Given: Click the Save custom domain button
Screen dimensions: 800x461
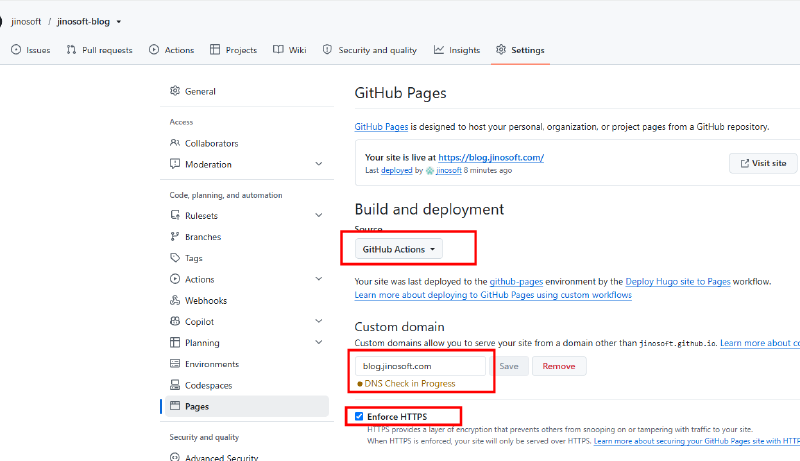Looking at the screenshot, I should pyautogui.click(x=509, y=366).
